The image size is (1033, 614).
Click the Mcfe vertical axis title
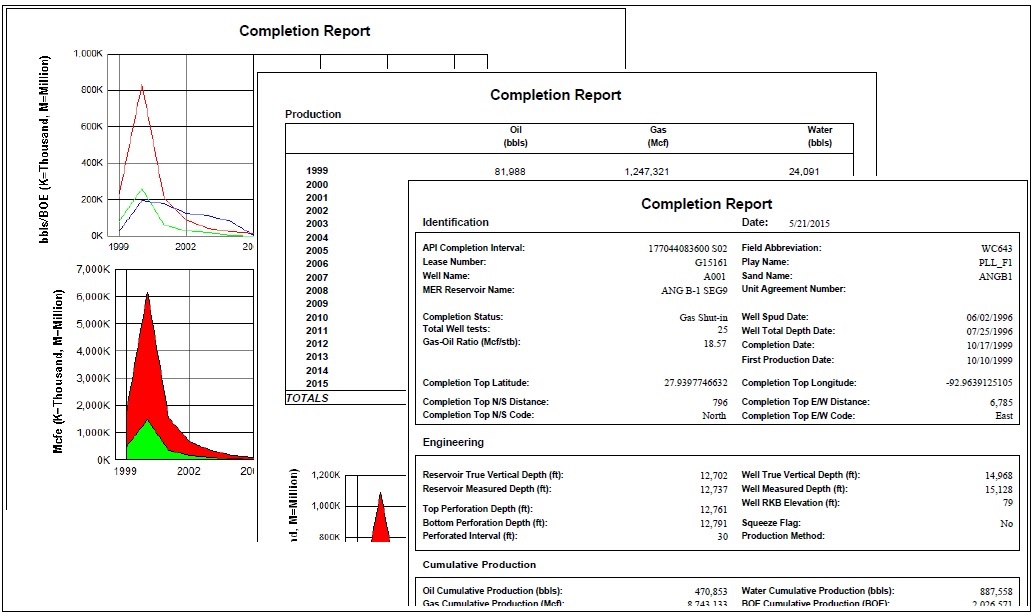(58, 372)
